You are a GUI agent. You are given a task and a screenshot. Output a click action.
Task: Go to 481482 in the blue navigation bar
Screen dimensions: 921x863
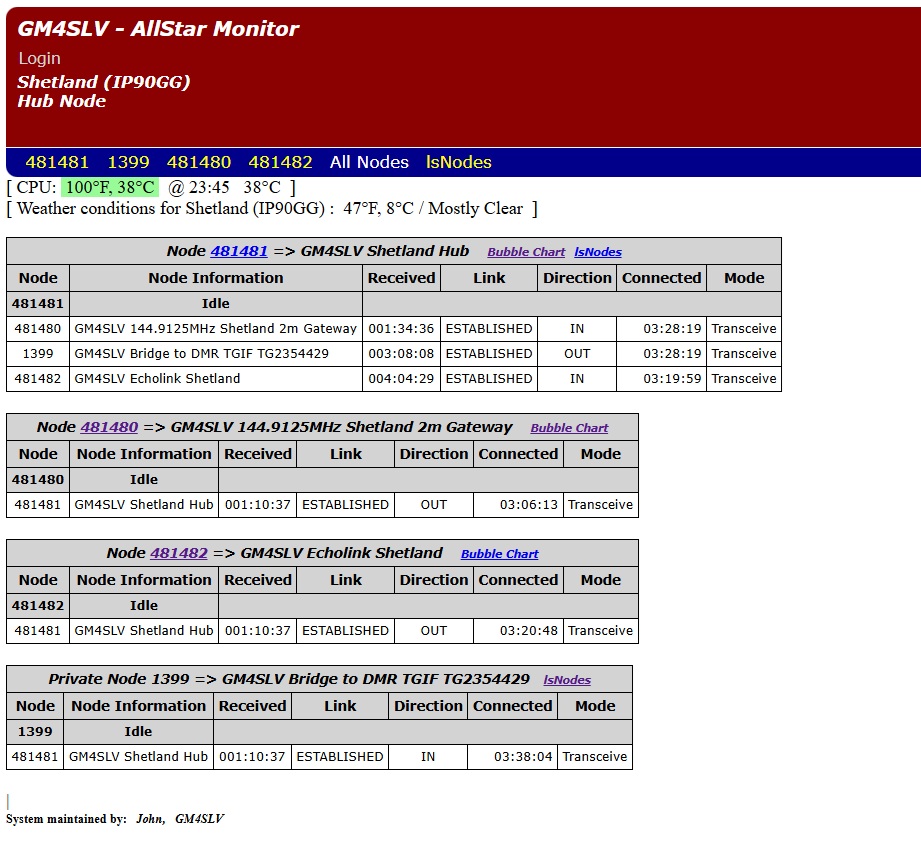pos(280,162)
